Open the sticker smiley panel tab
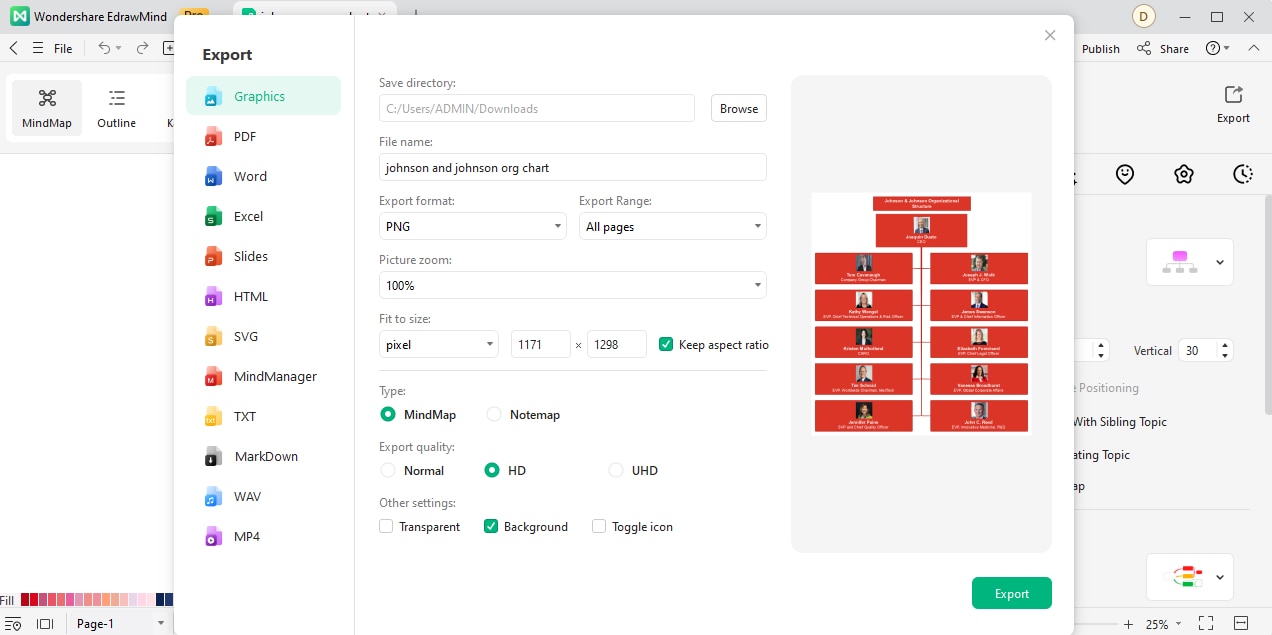Viewport: 1272px width, 635px height. pos(1125,174)
